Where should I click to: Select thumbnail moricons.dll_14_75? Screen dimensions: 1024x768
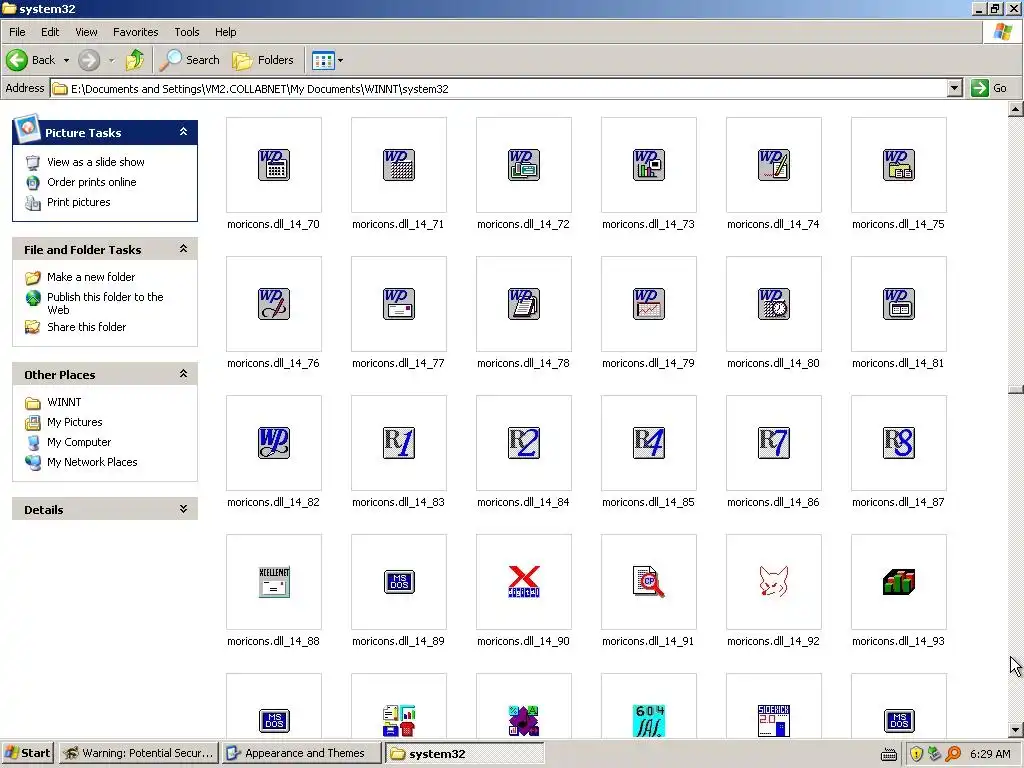click(899, 165)
